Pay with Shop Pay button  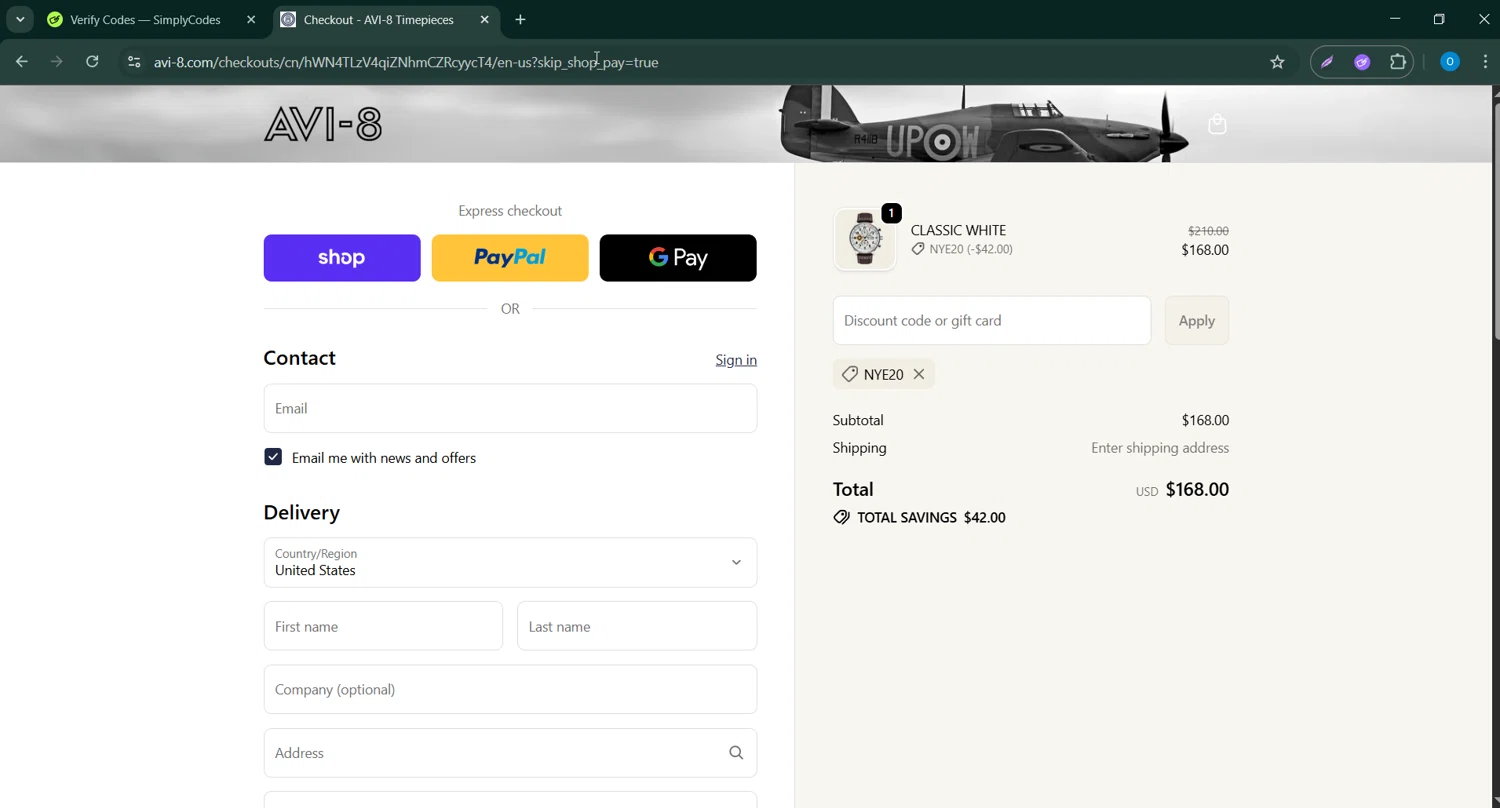point(342,258)
